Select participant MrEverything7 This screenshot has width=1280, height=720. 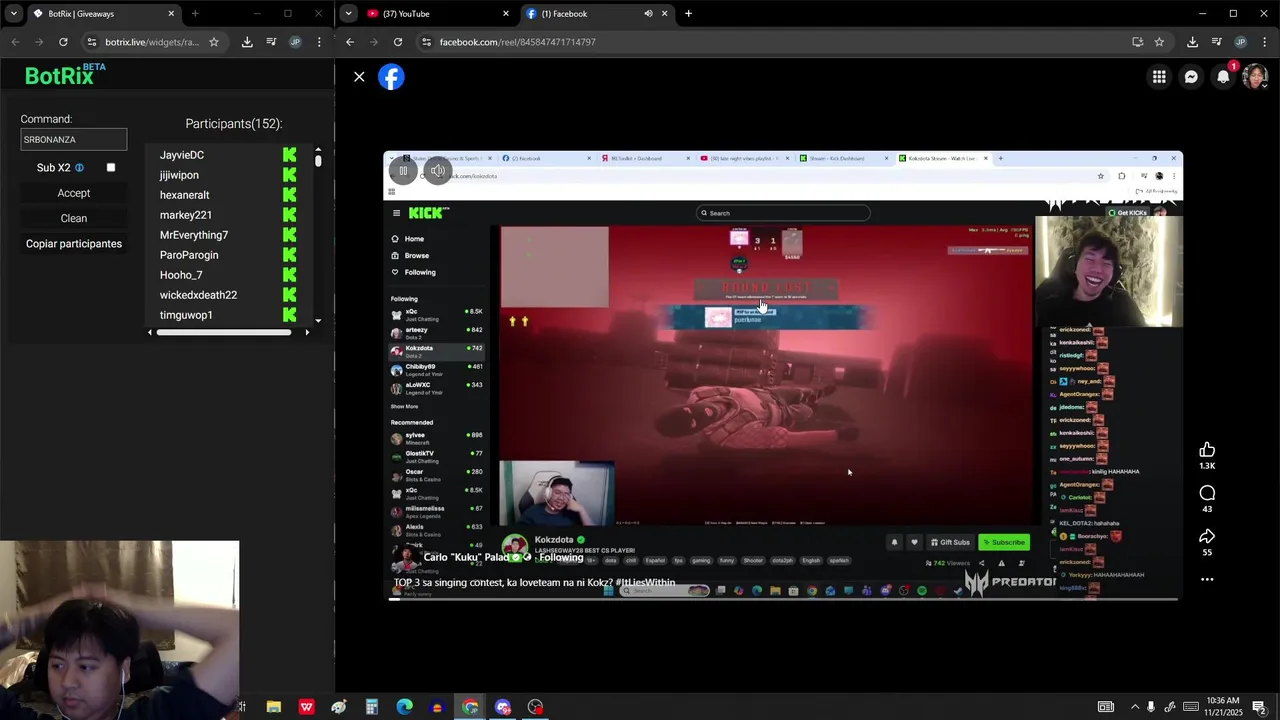[194, 235]
